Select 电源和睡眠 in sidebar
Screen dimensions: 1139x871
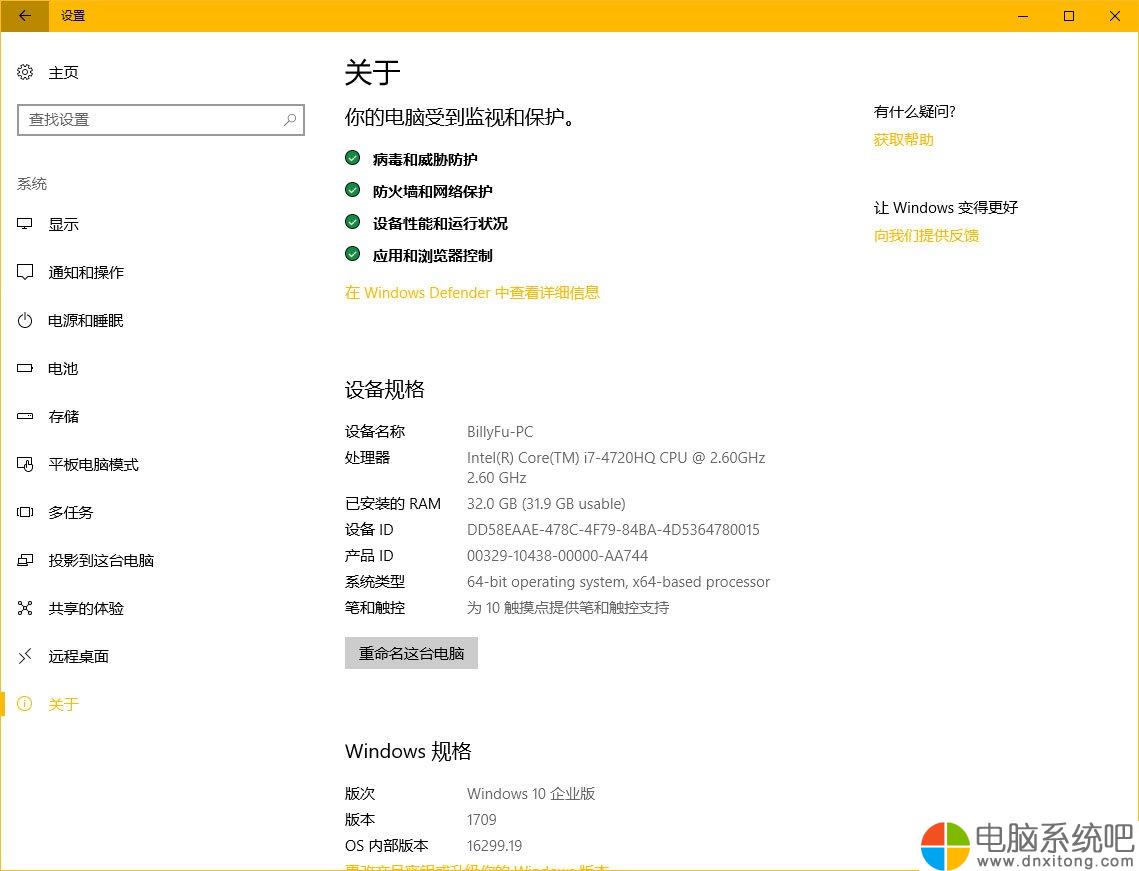[86, 320]
